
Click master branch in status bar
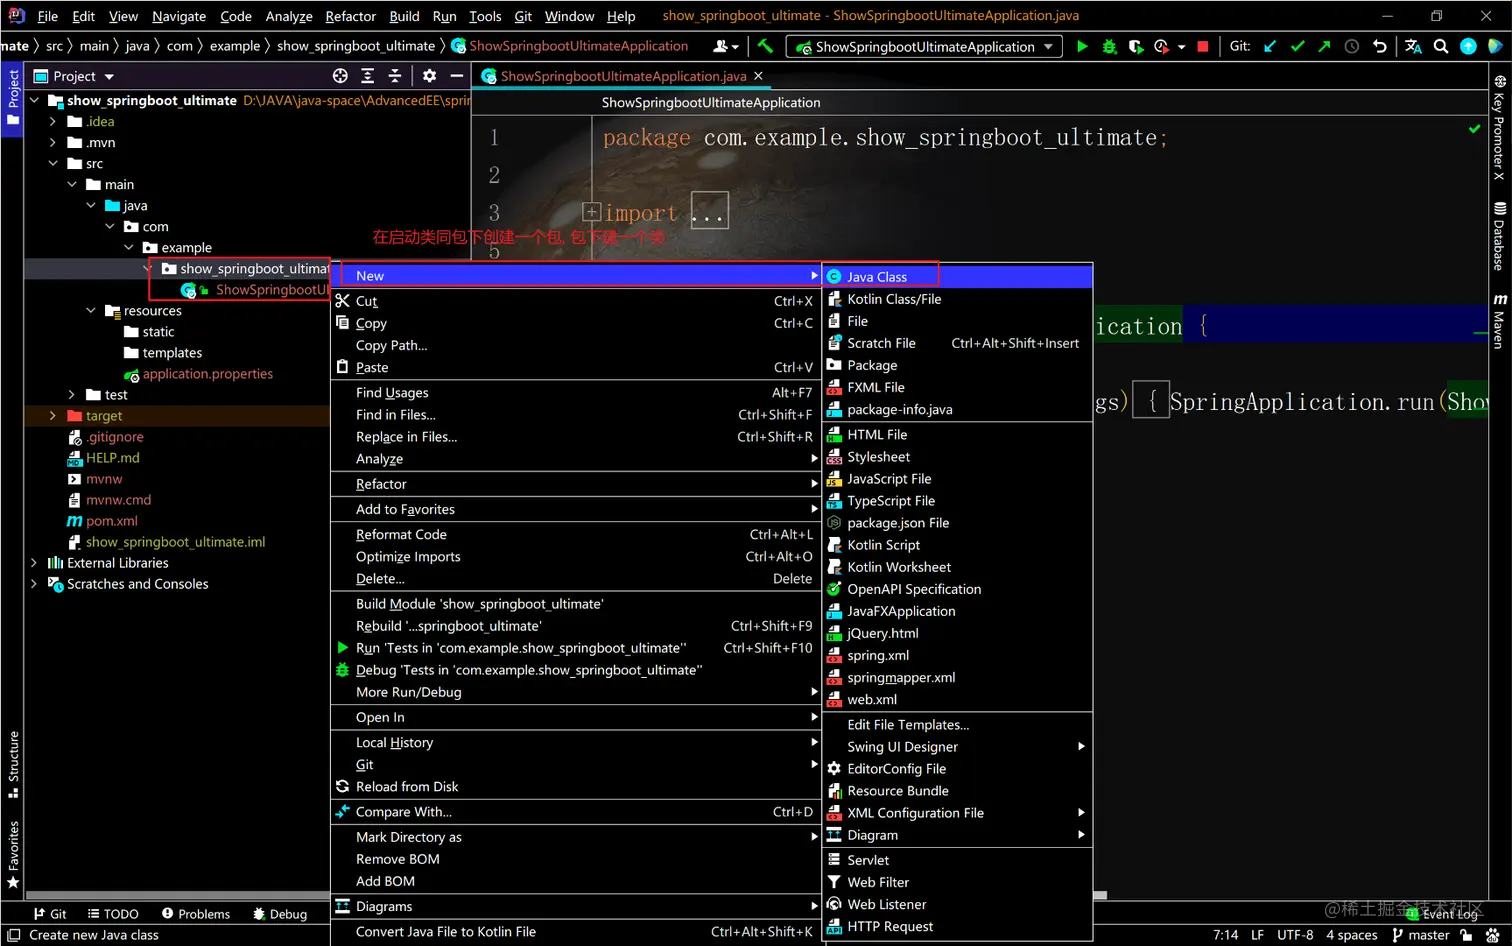coord(1420,935)
